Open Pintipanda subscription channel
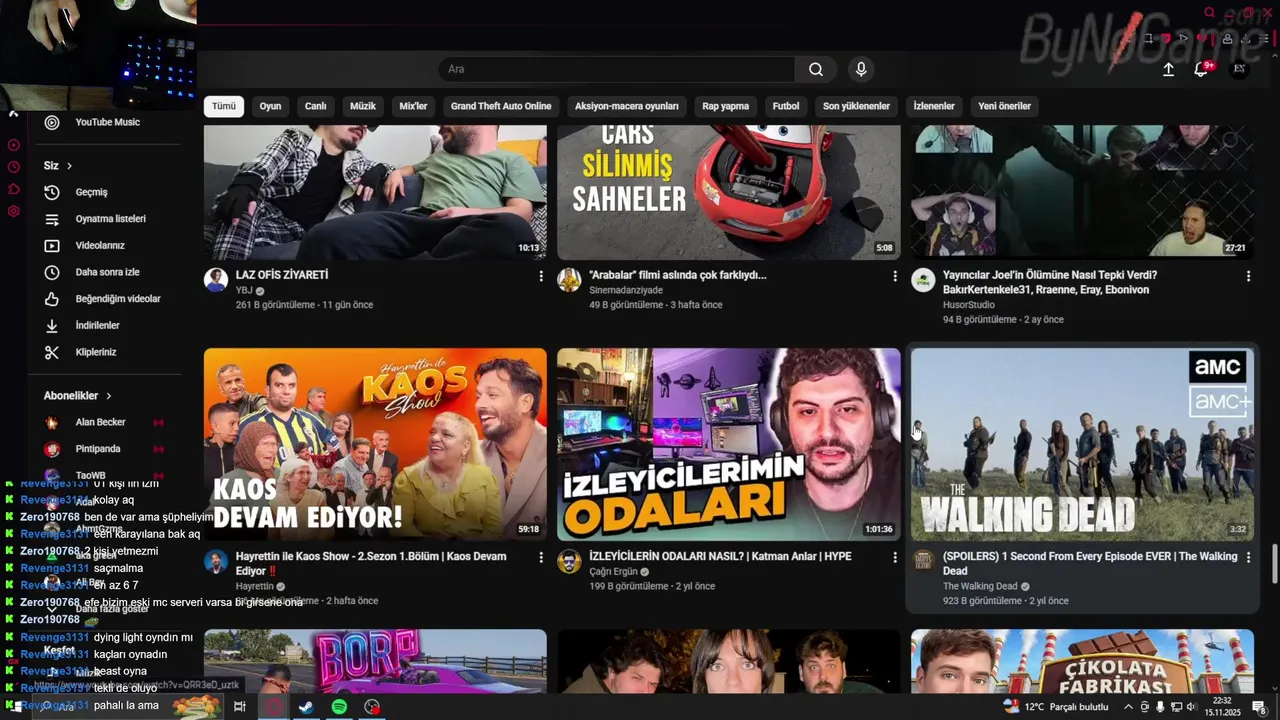 (x=98, y=449)
